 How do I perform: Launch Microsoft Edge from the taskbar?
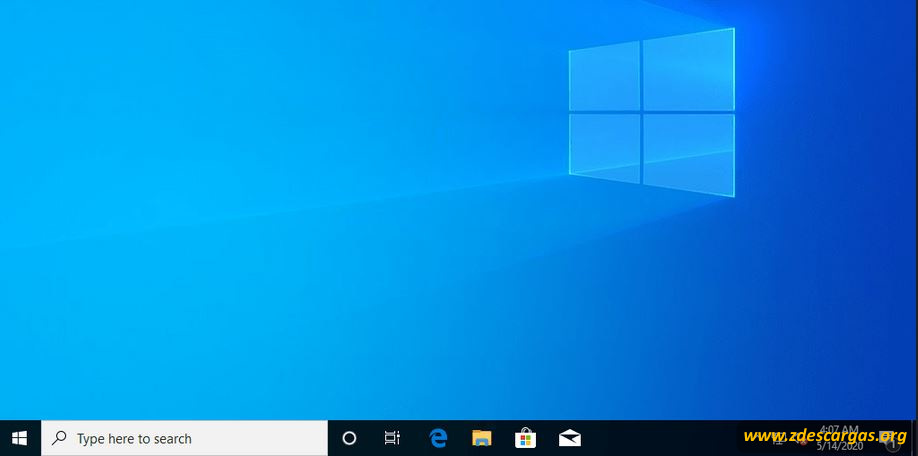point(438,438)
